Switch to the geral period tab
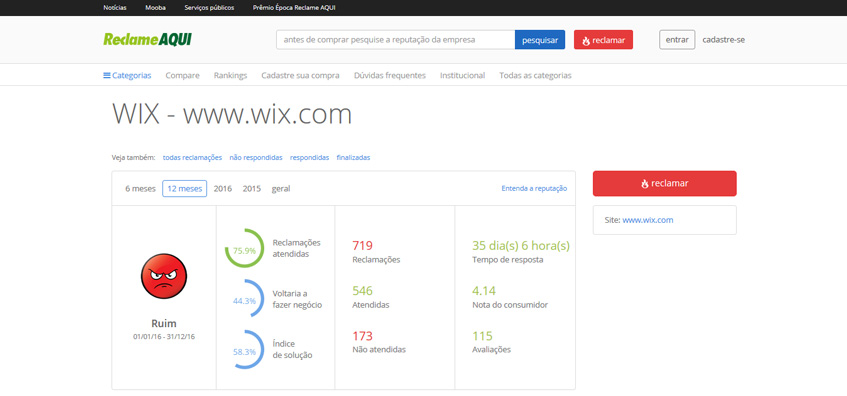 coord(281,189)
